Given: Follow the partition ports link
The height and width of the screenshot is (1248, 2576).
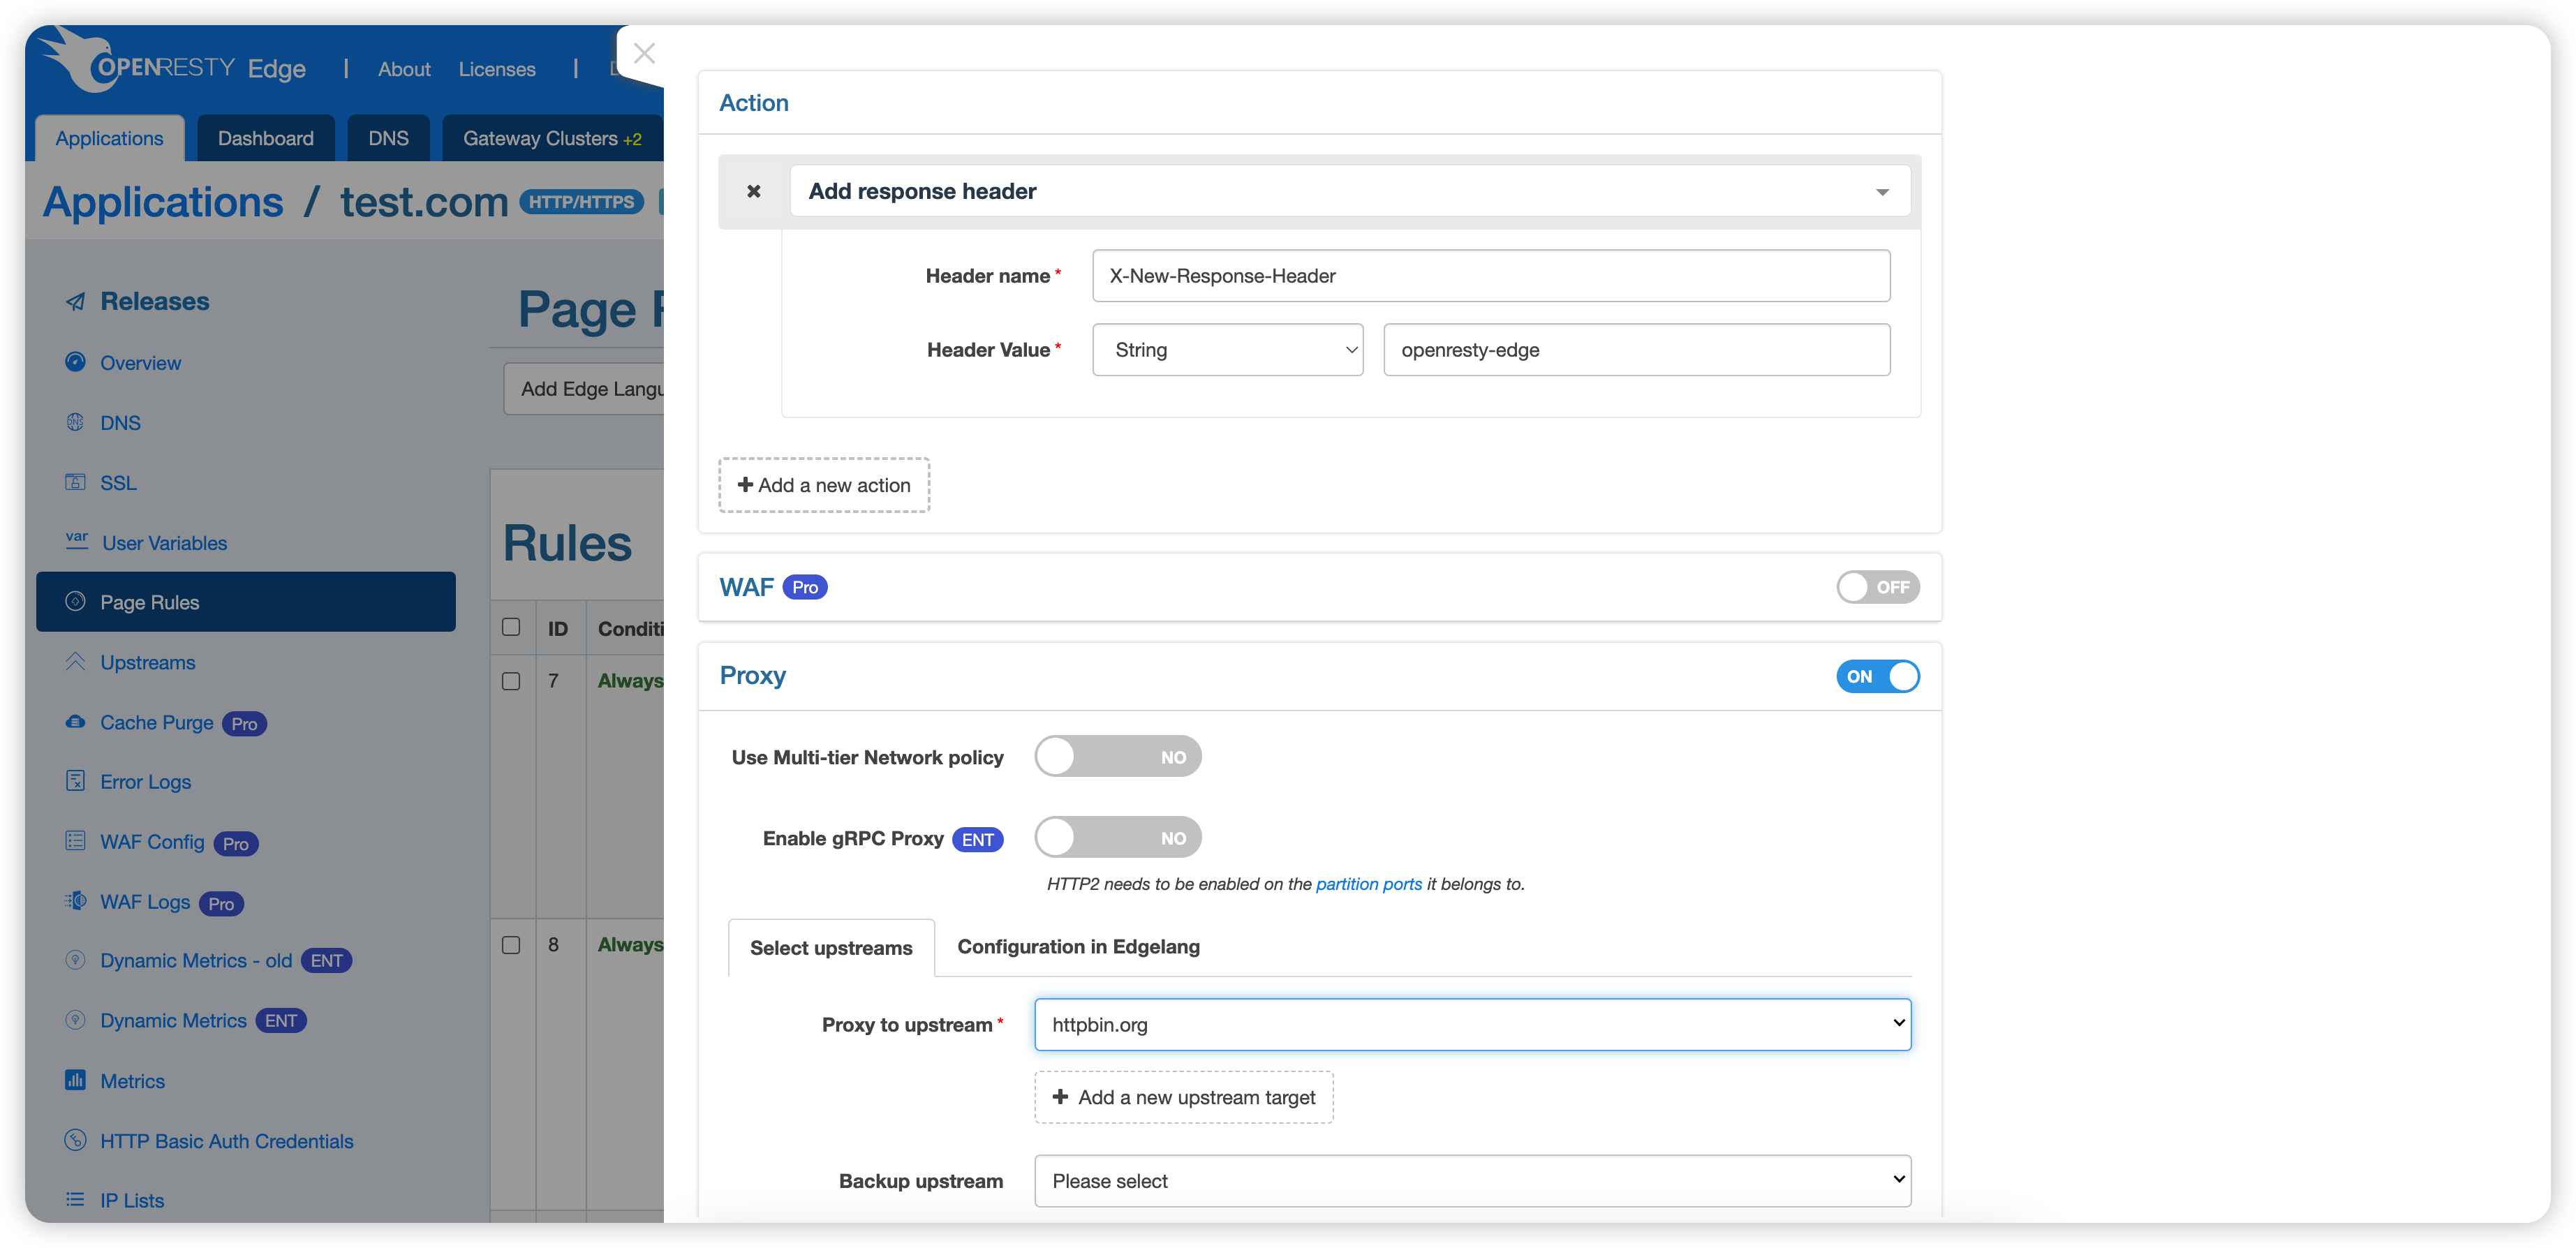Looking at the screenshot, I should pos(1368,884).
